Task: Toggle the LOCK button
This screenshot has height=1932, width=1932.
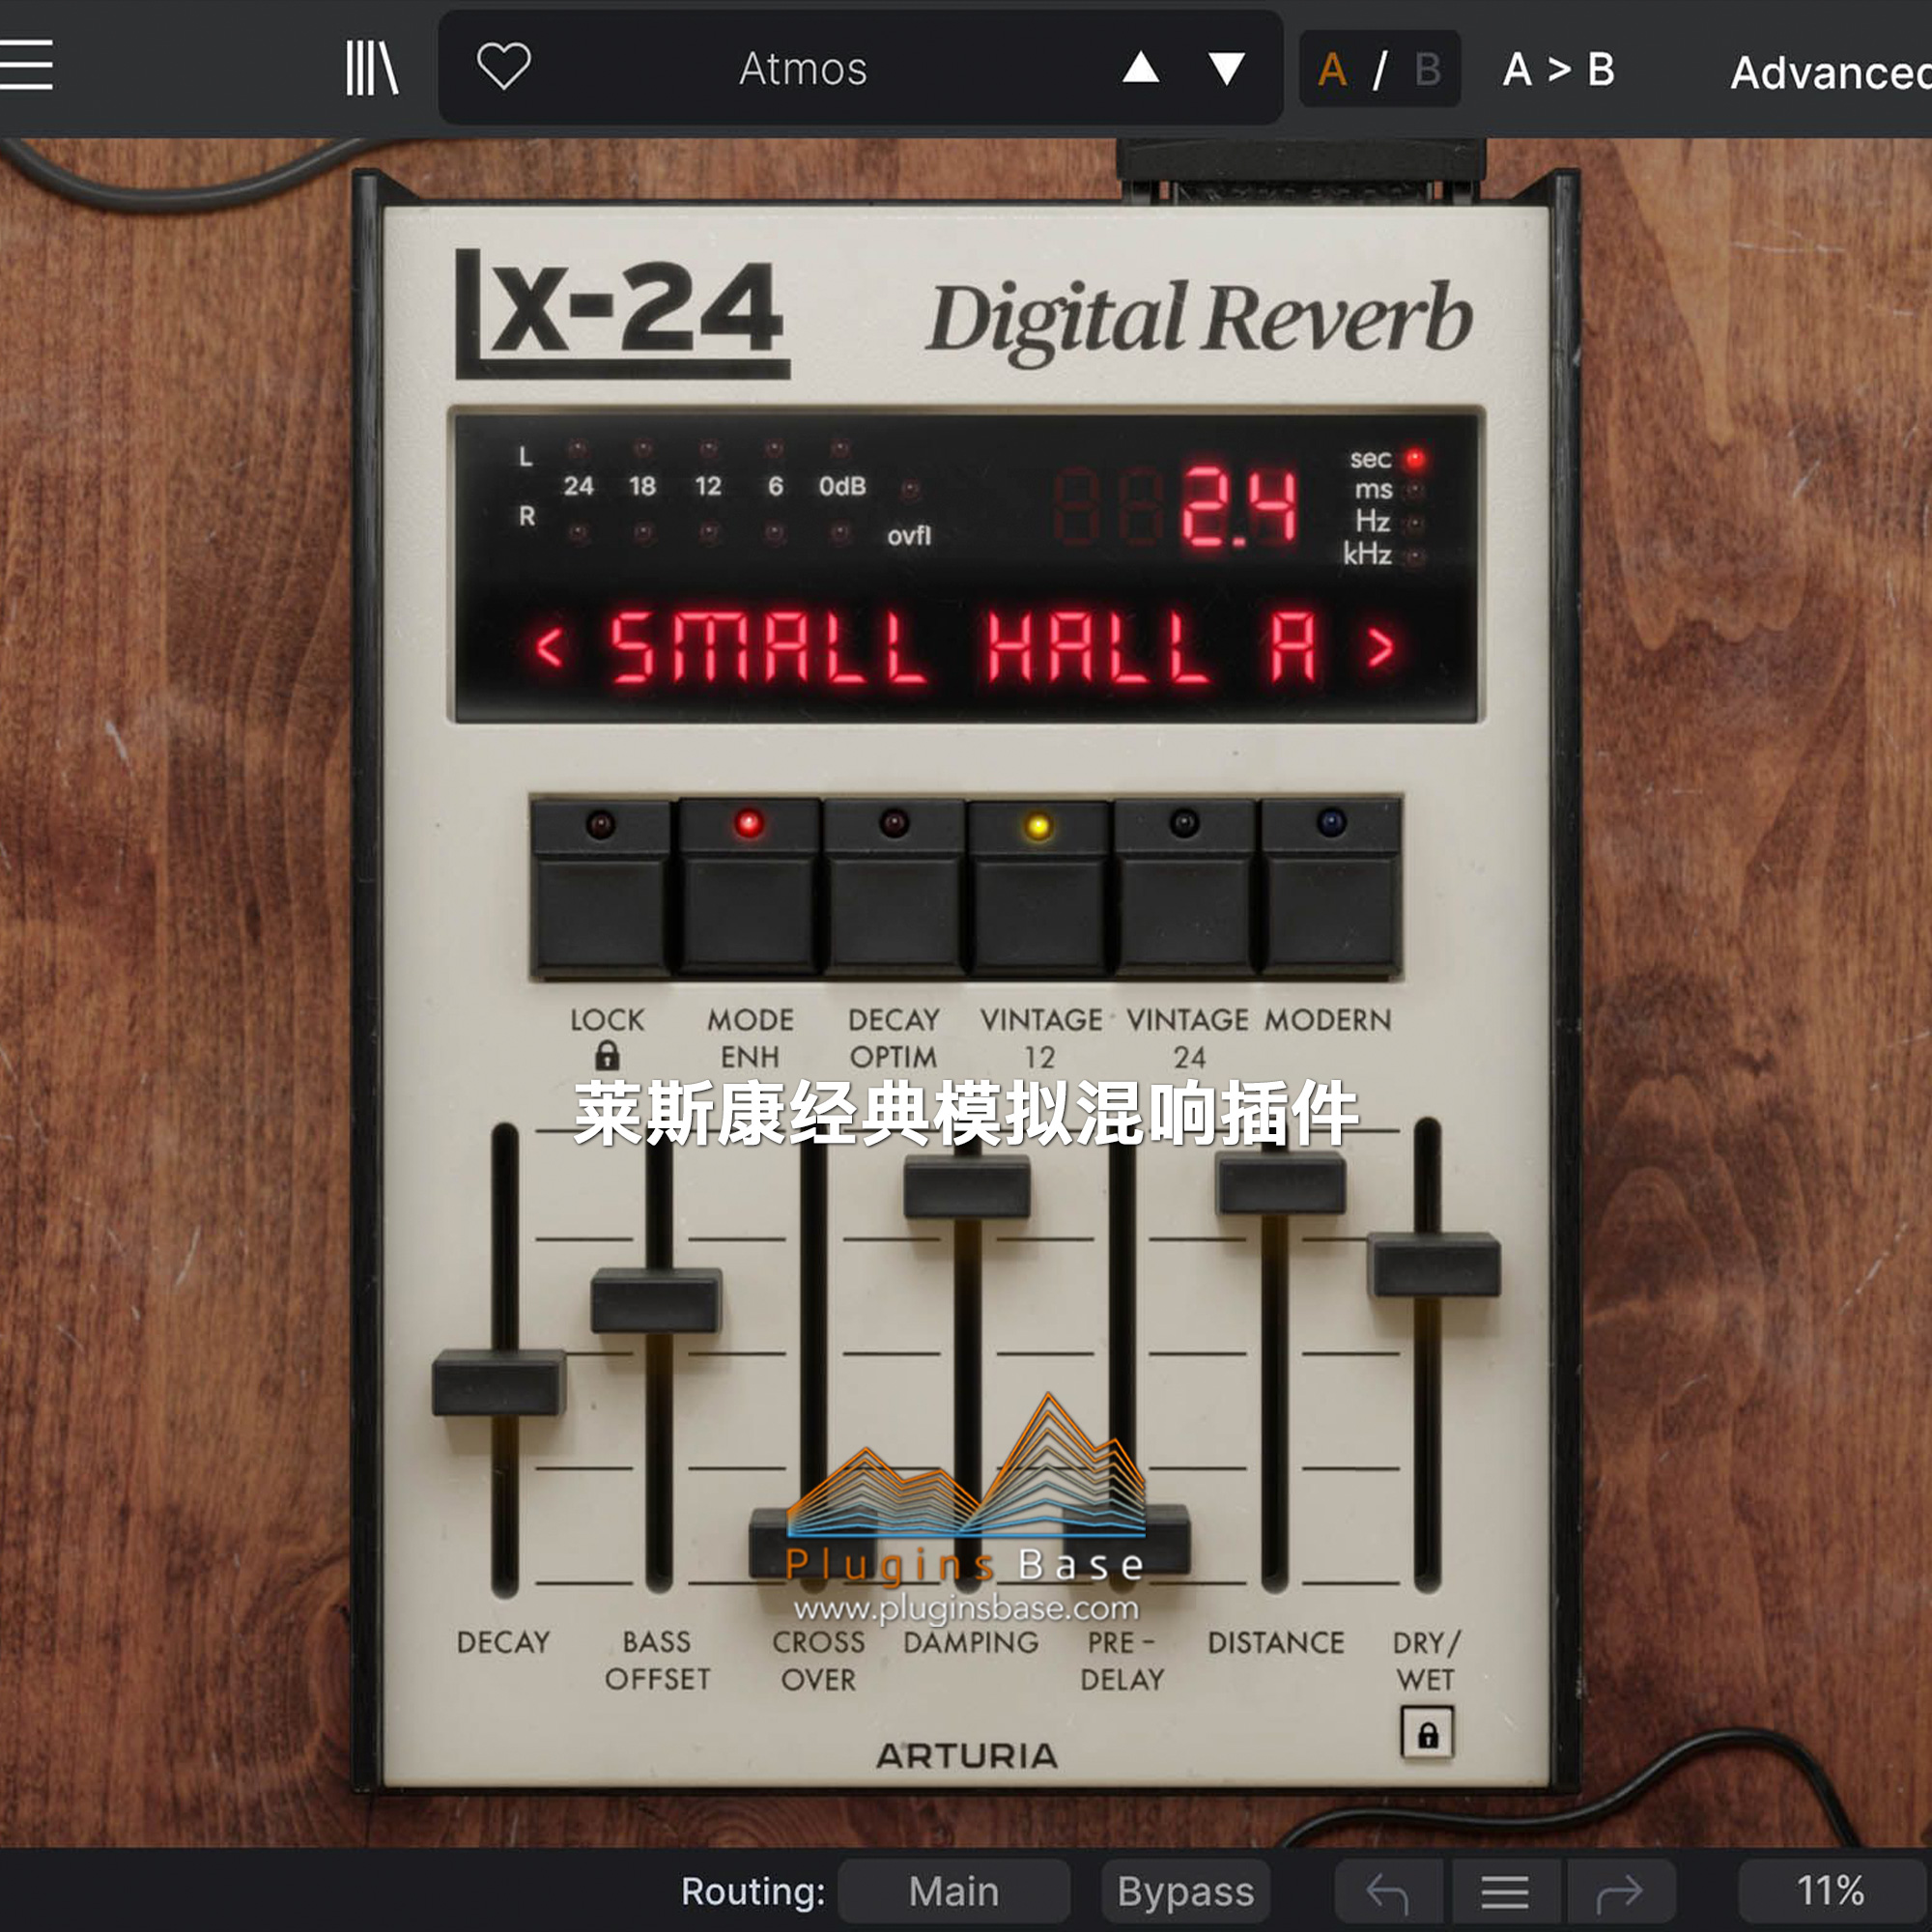Action: (600, 890)
